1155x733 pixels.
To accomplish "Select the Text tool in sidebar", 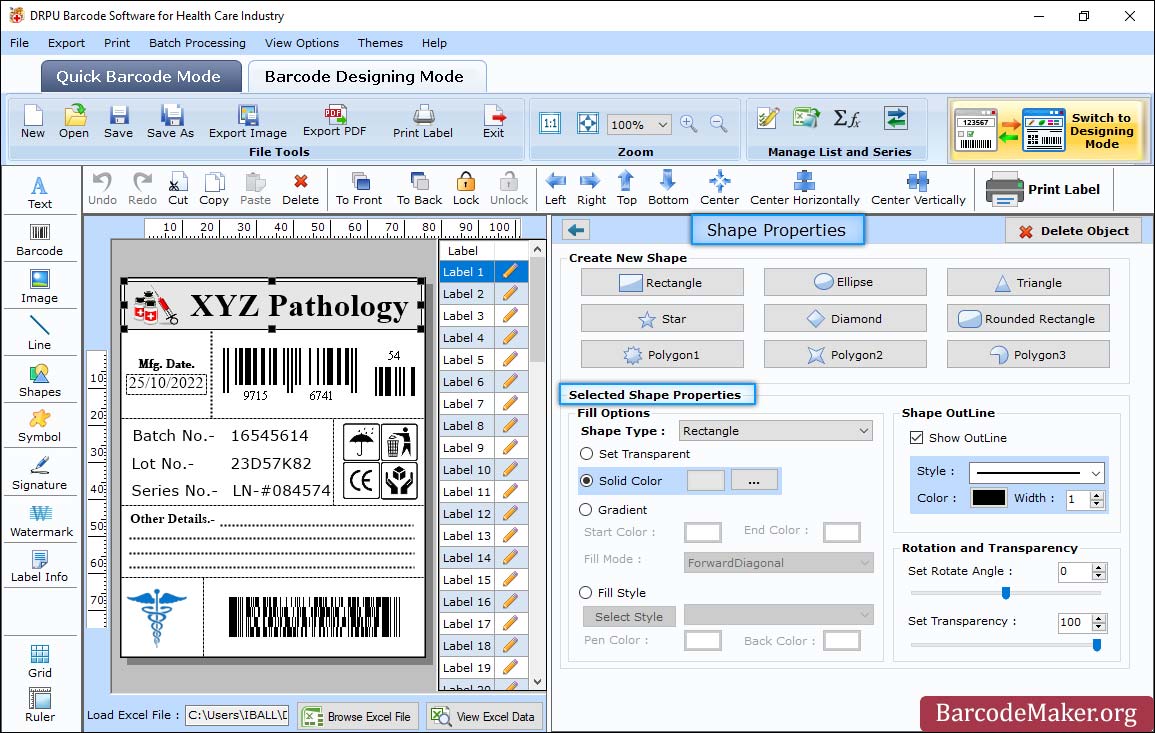I will pyautogui.click(x=40, y=192).
